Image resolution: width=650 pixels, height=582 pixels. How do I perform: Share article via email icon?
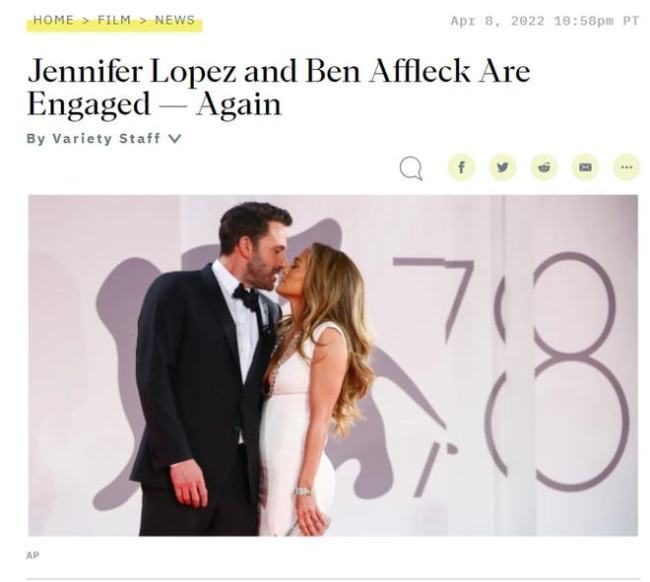click(585, 167)
